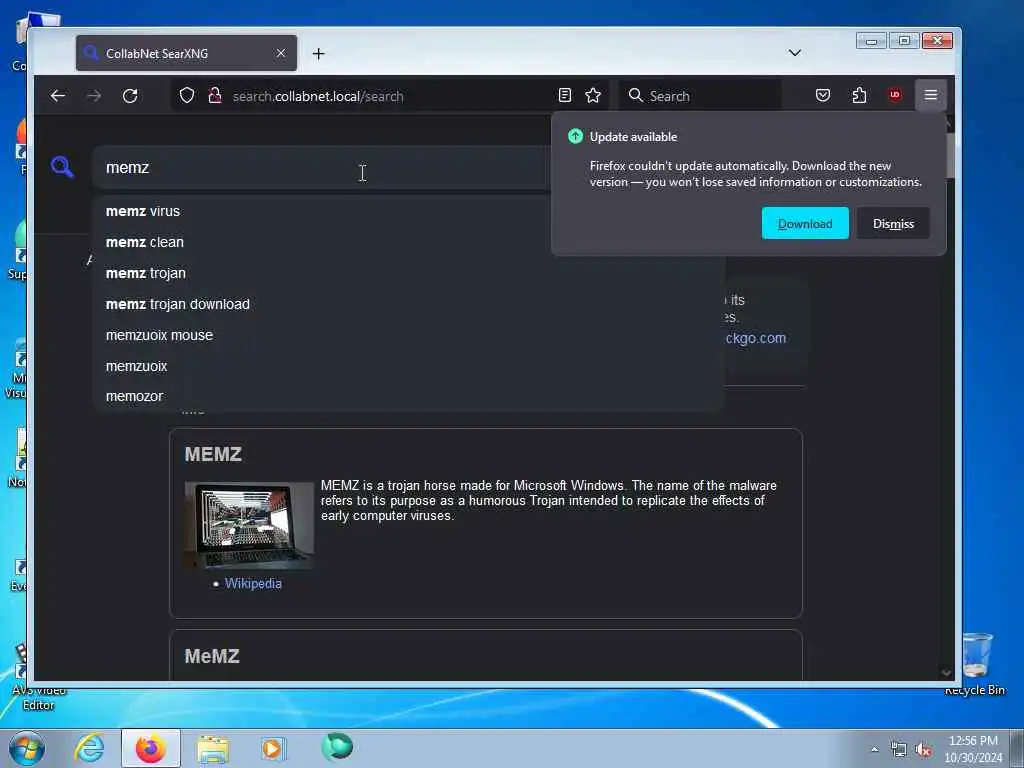Select the CollabNet SearXNG tab
Image resolution: width=1024 pixels, height=768 pixels.
186,54
